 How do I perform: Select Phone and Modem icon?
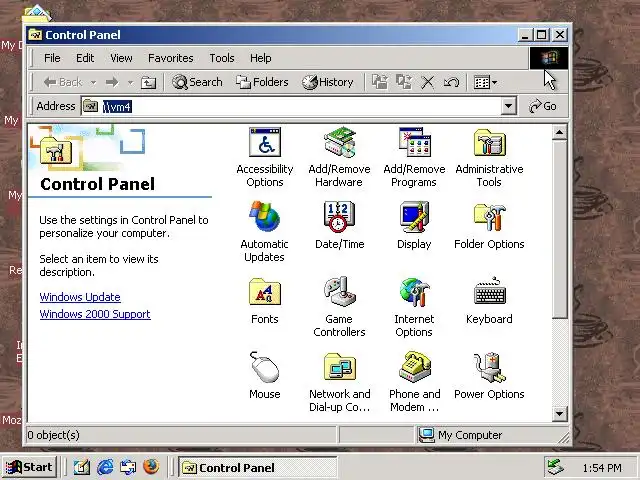tap(414, 382)
